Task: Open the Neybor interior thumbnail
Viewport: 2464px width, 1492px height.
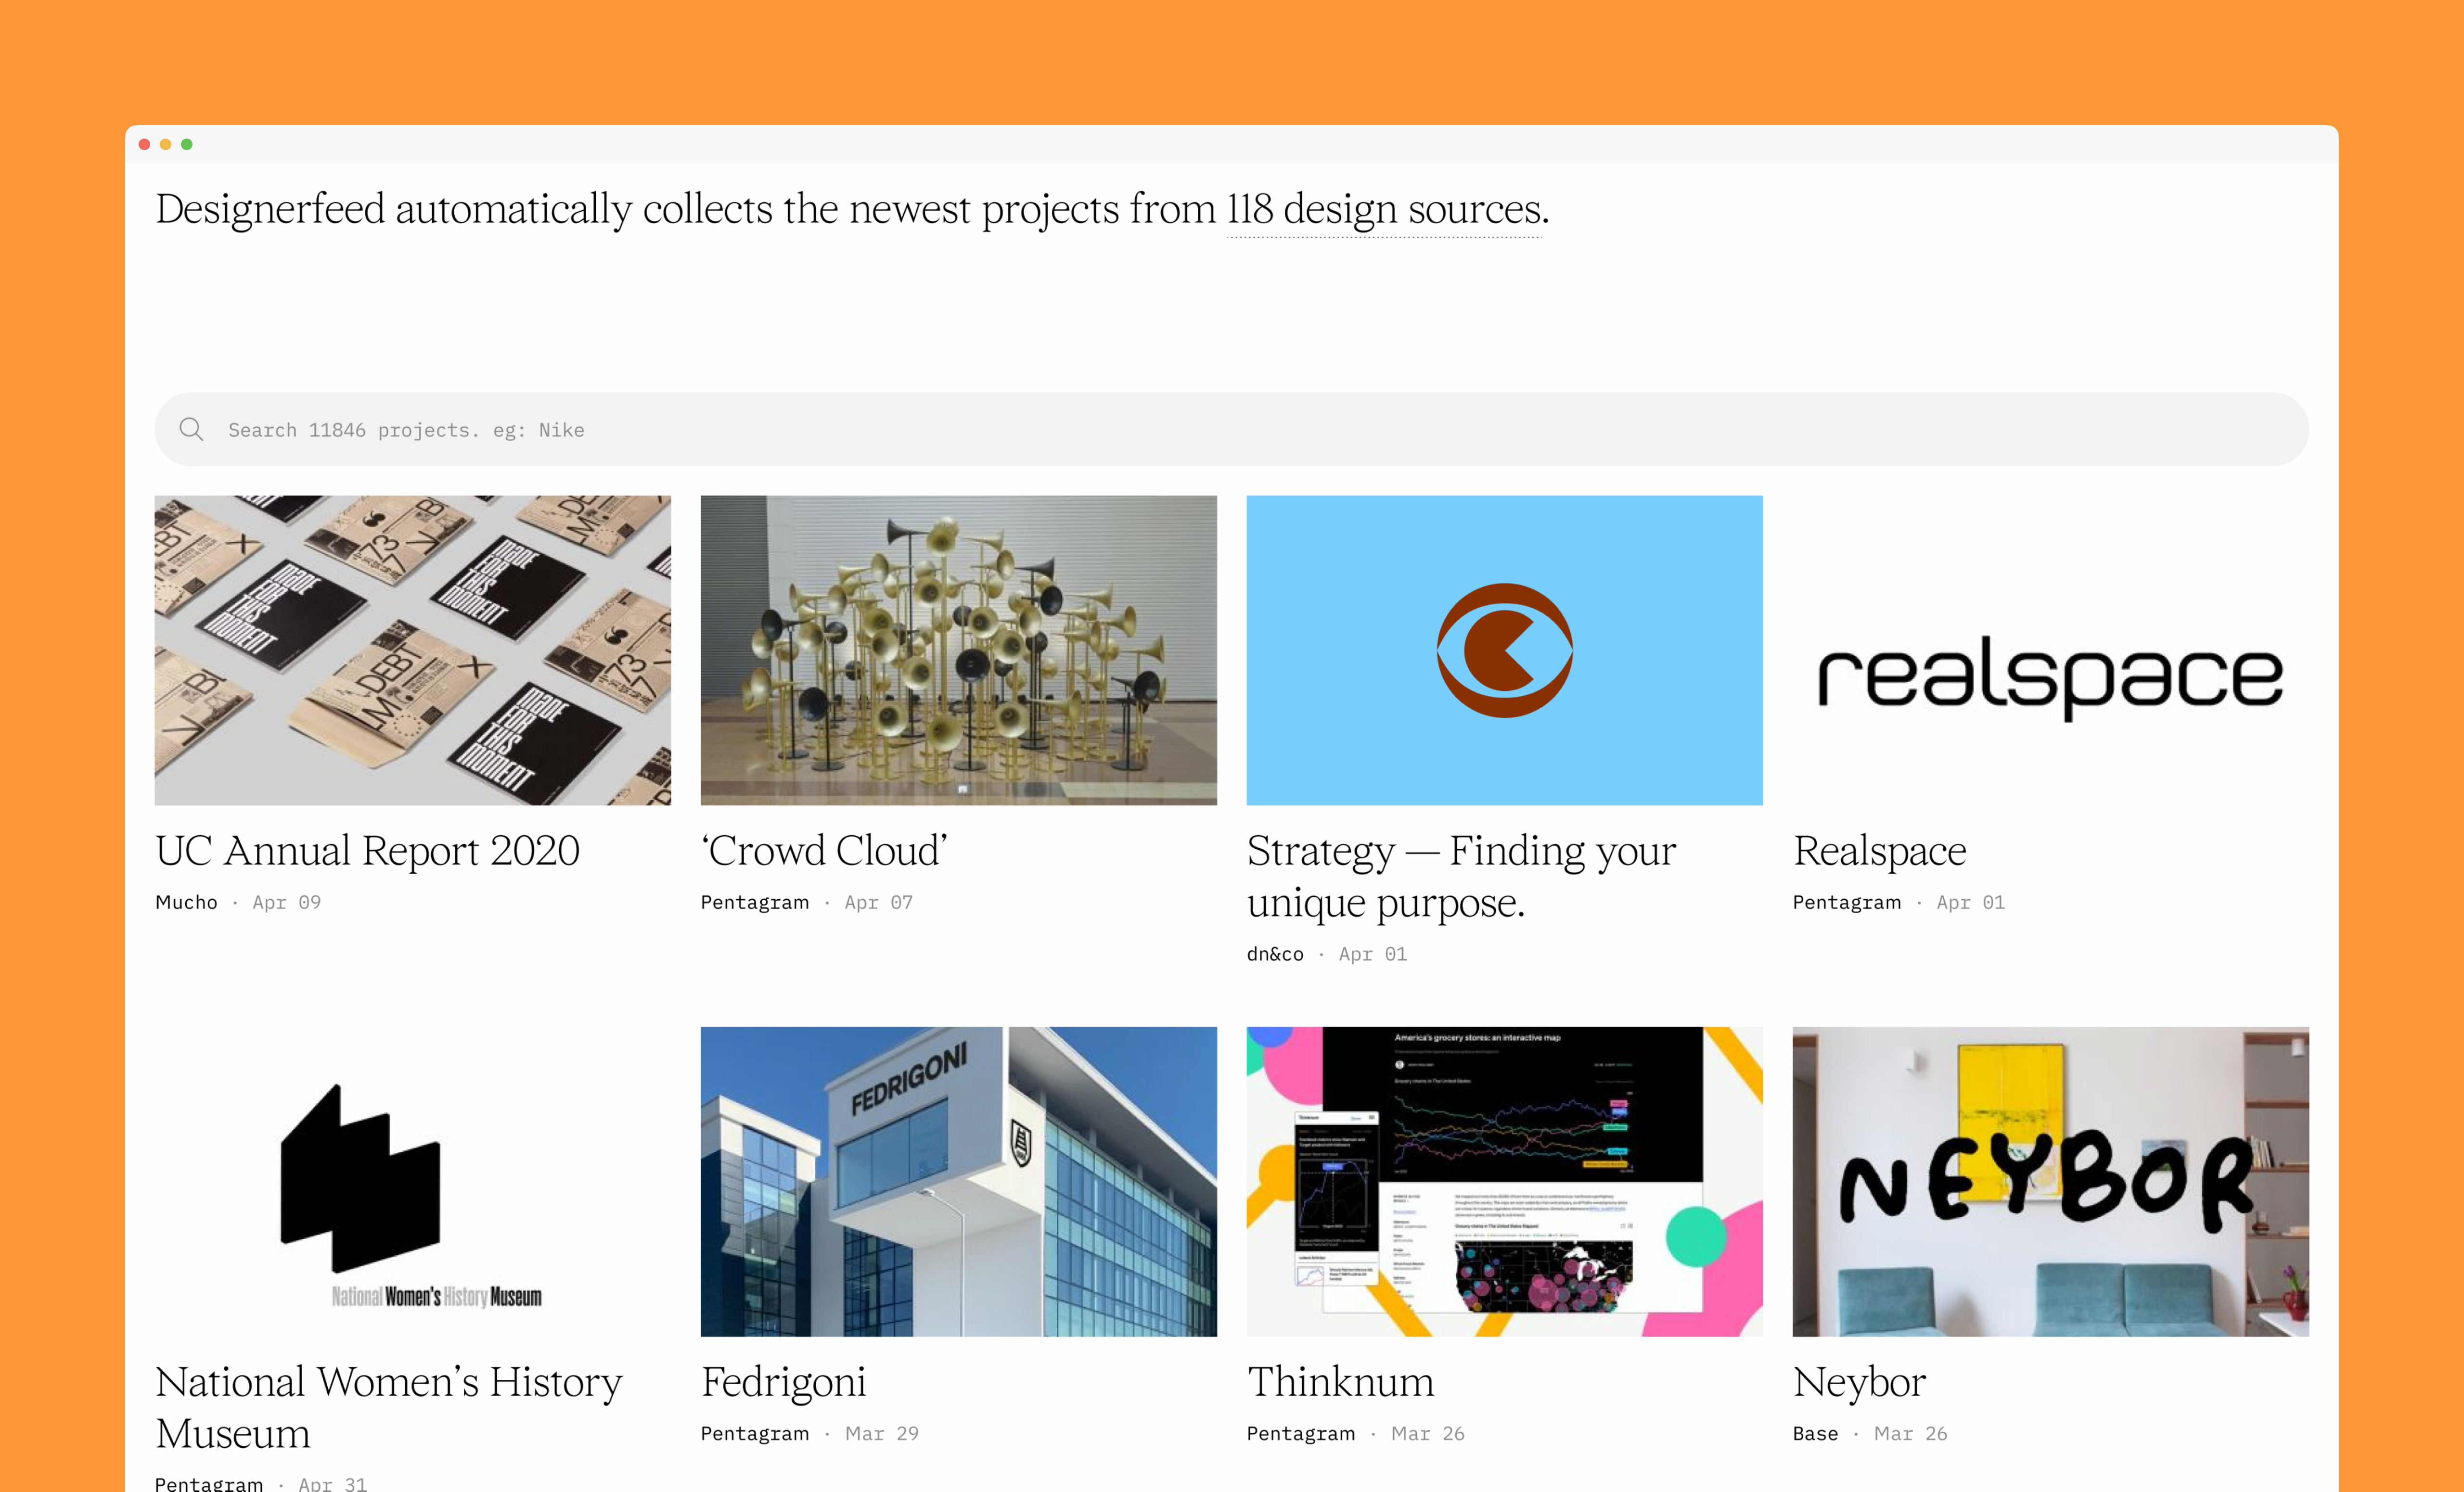Action: (2050, 1181)
